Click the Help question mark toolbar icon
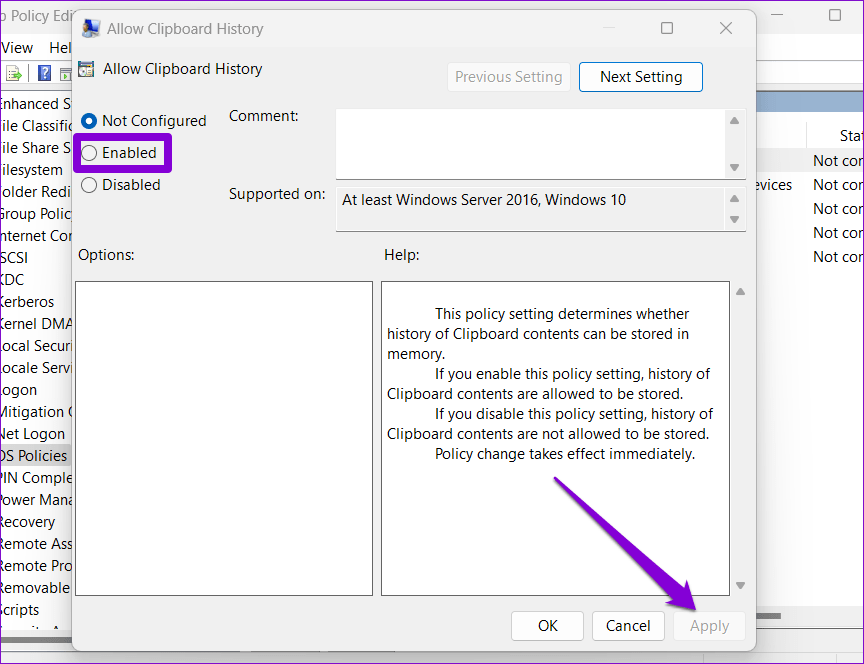 pyautogui.click(x=44, y=73)
